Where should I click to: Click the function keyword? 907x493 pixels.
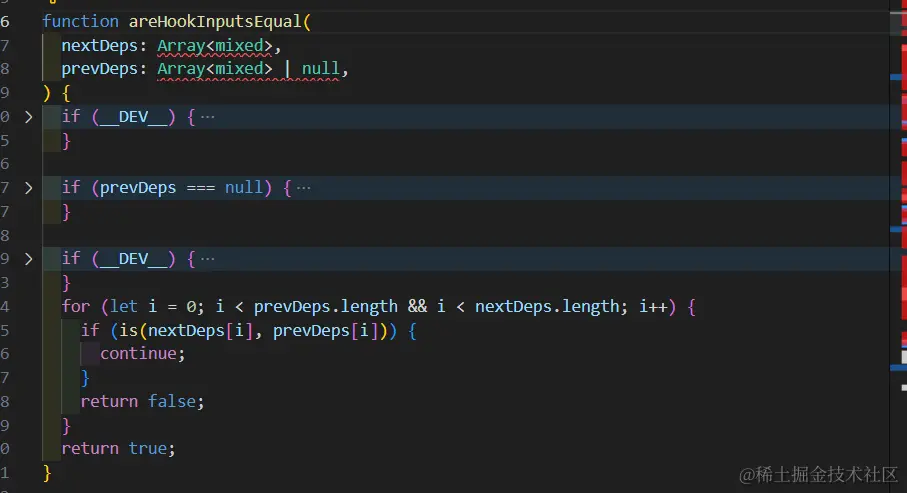coord(80,22)
